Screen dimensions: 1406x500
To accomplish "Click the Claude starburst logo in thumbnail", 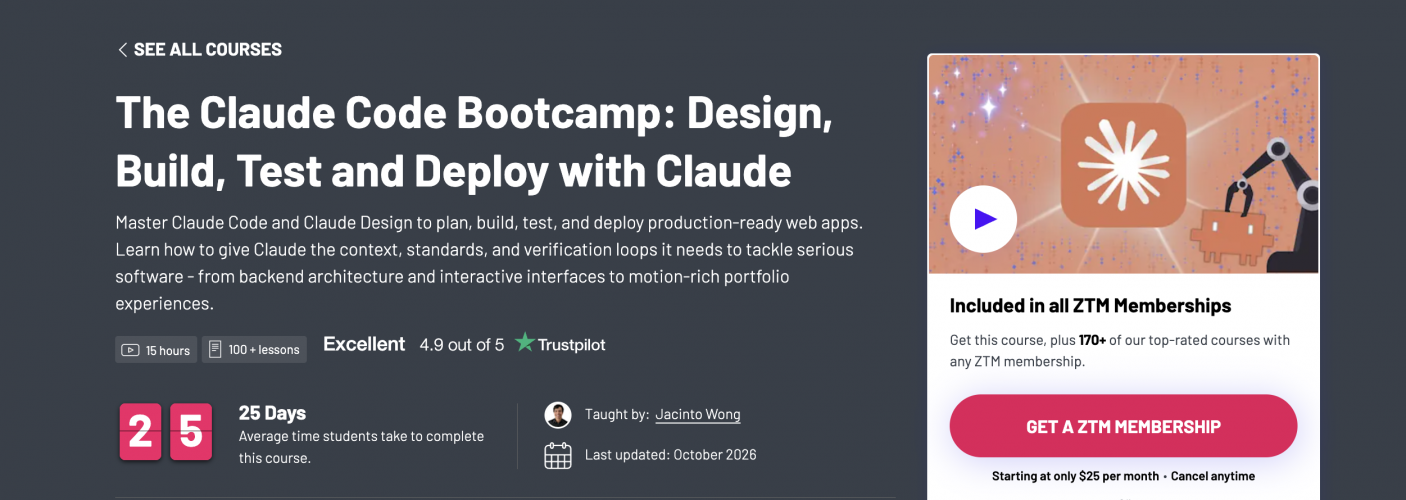I will (x=1123, y=164).
